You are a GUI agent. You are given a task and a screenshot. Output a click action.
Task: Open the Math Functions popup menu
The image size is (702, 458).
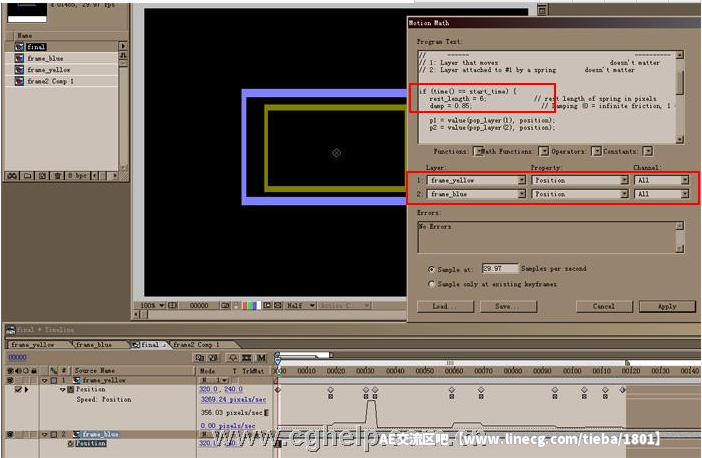pyautogui.click(x=543, y=151)
